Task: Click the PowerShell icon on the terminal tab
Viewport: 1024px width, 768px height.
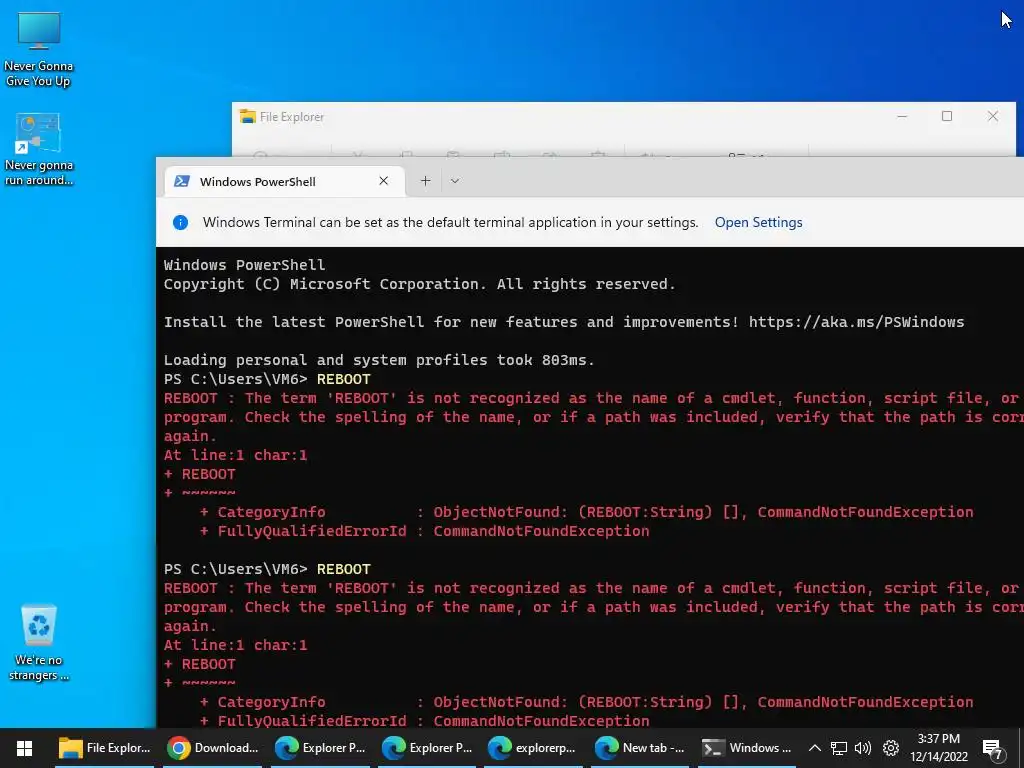Action: [182, 182]
